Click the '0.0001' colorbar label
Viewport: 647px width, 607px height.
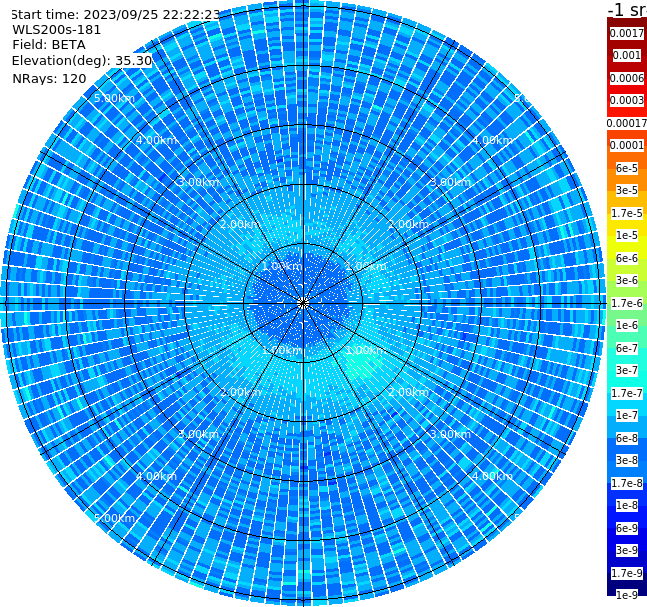click(627, 145)
